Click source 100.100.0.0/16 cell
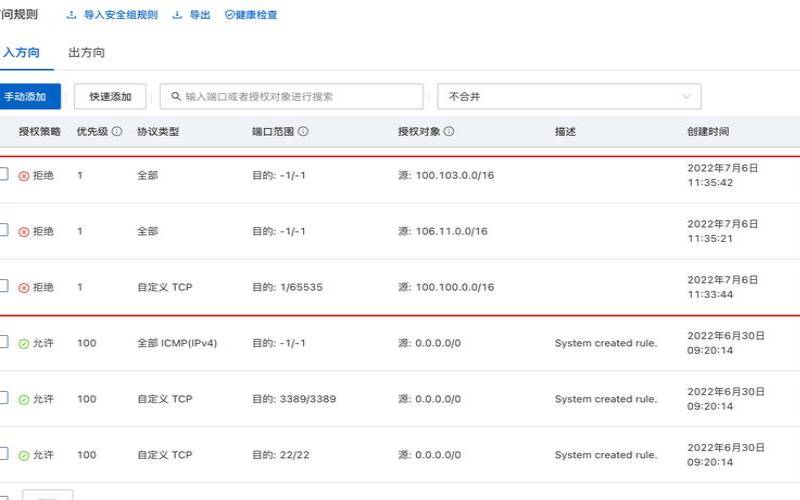Viewport: 800px width, 500px height. tap(446, 287)
